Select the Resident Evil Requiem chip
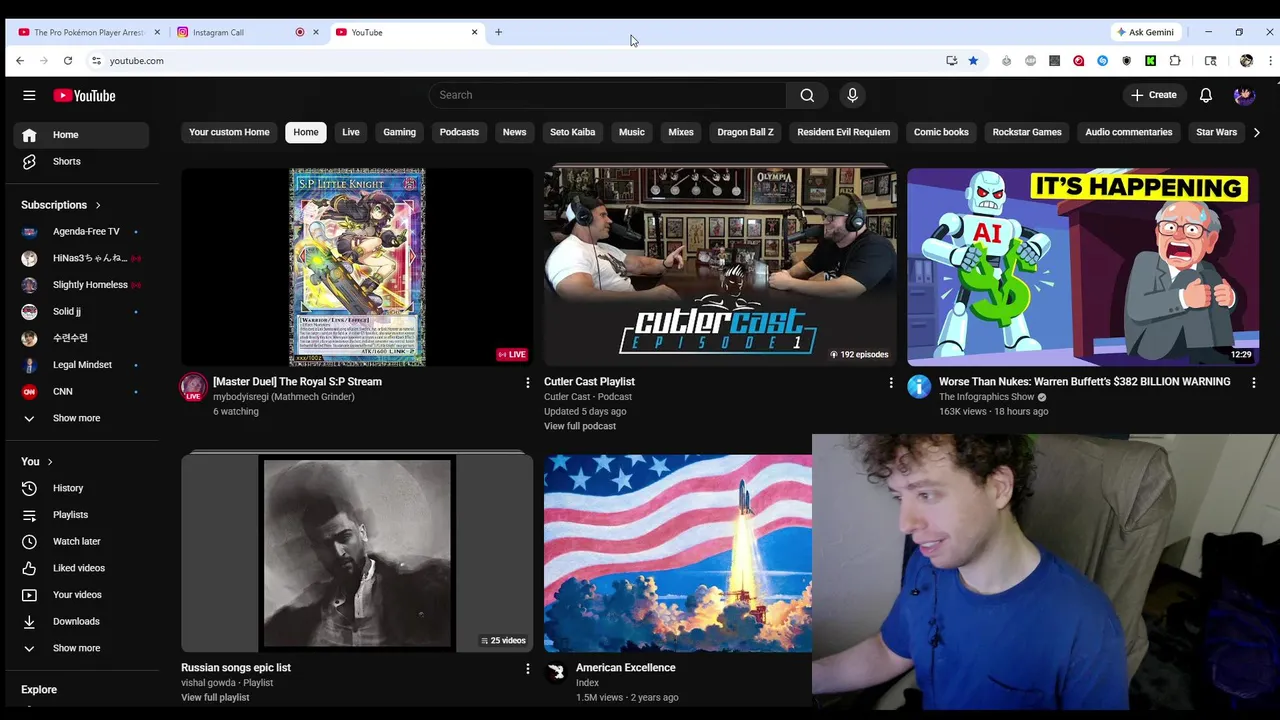 [x=843, y=132]
